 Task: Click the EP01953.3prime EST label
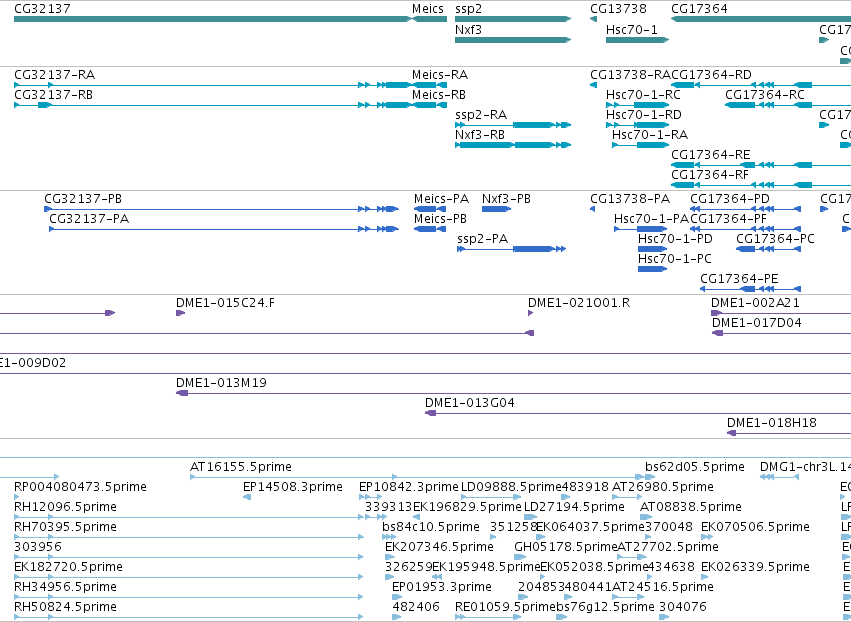(442, 587)
